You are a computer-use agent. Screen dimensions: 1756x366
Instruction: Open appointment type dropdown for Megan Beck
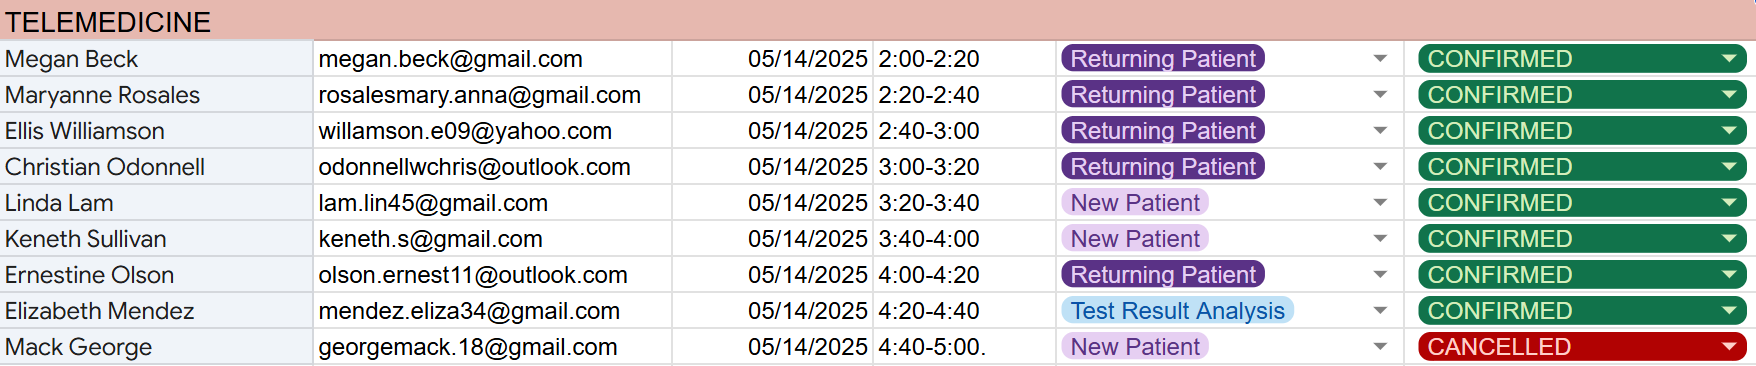click(1380, 59)
